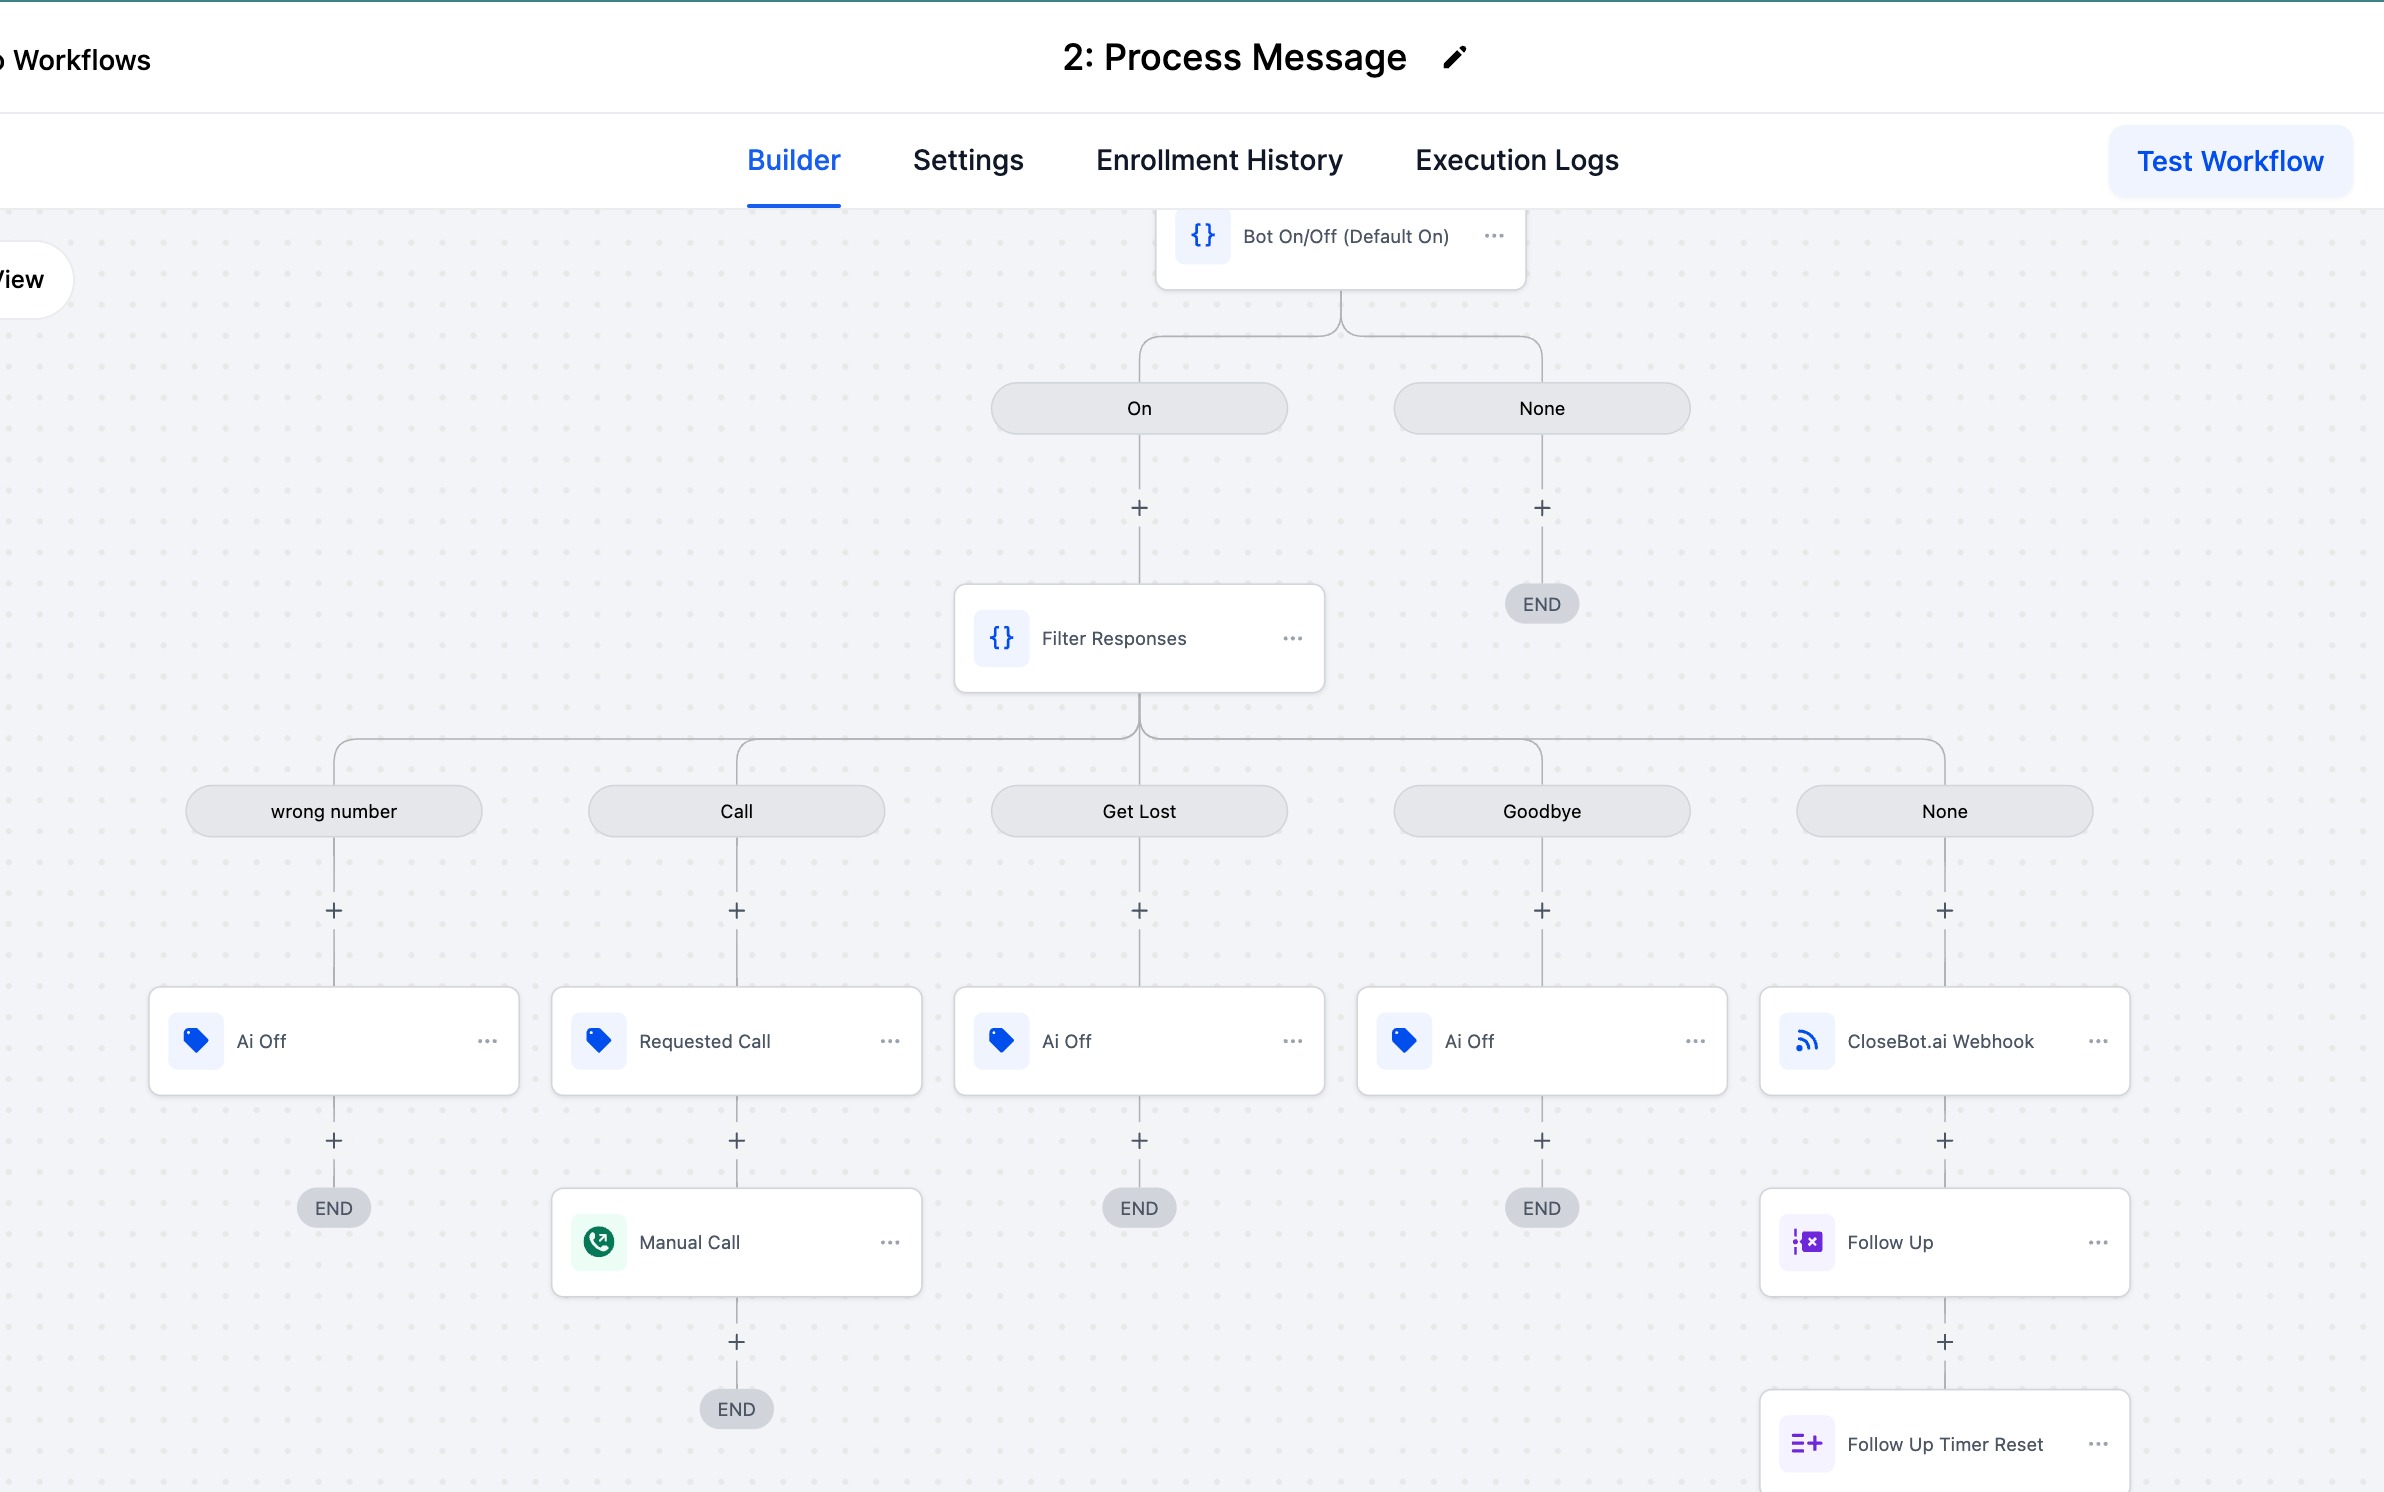Add a step under the Goodbye branch
Image resolution: width=2384 pixels, height=1492 pixels.
pyautogui.click(x=1542, y=911)
